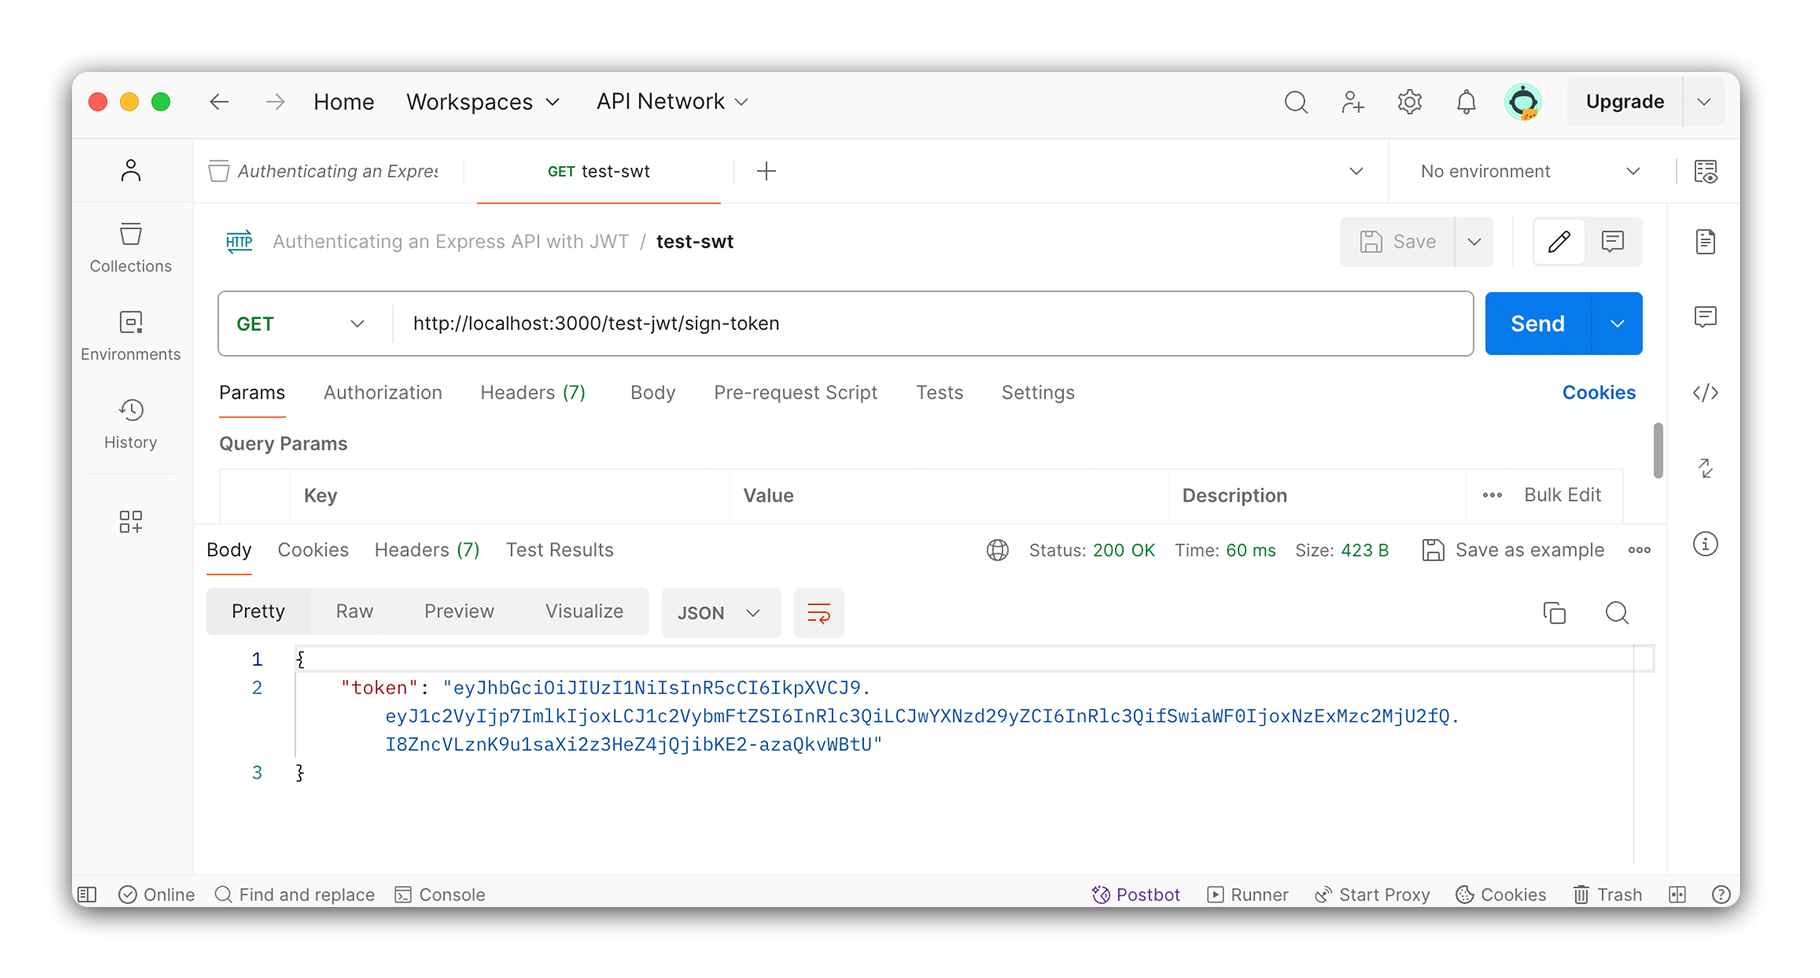This screenshot has width=1820, height=978.
Task: Open the Test Results tab
Action: click(559, 549)
